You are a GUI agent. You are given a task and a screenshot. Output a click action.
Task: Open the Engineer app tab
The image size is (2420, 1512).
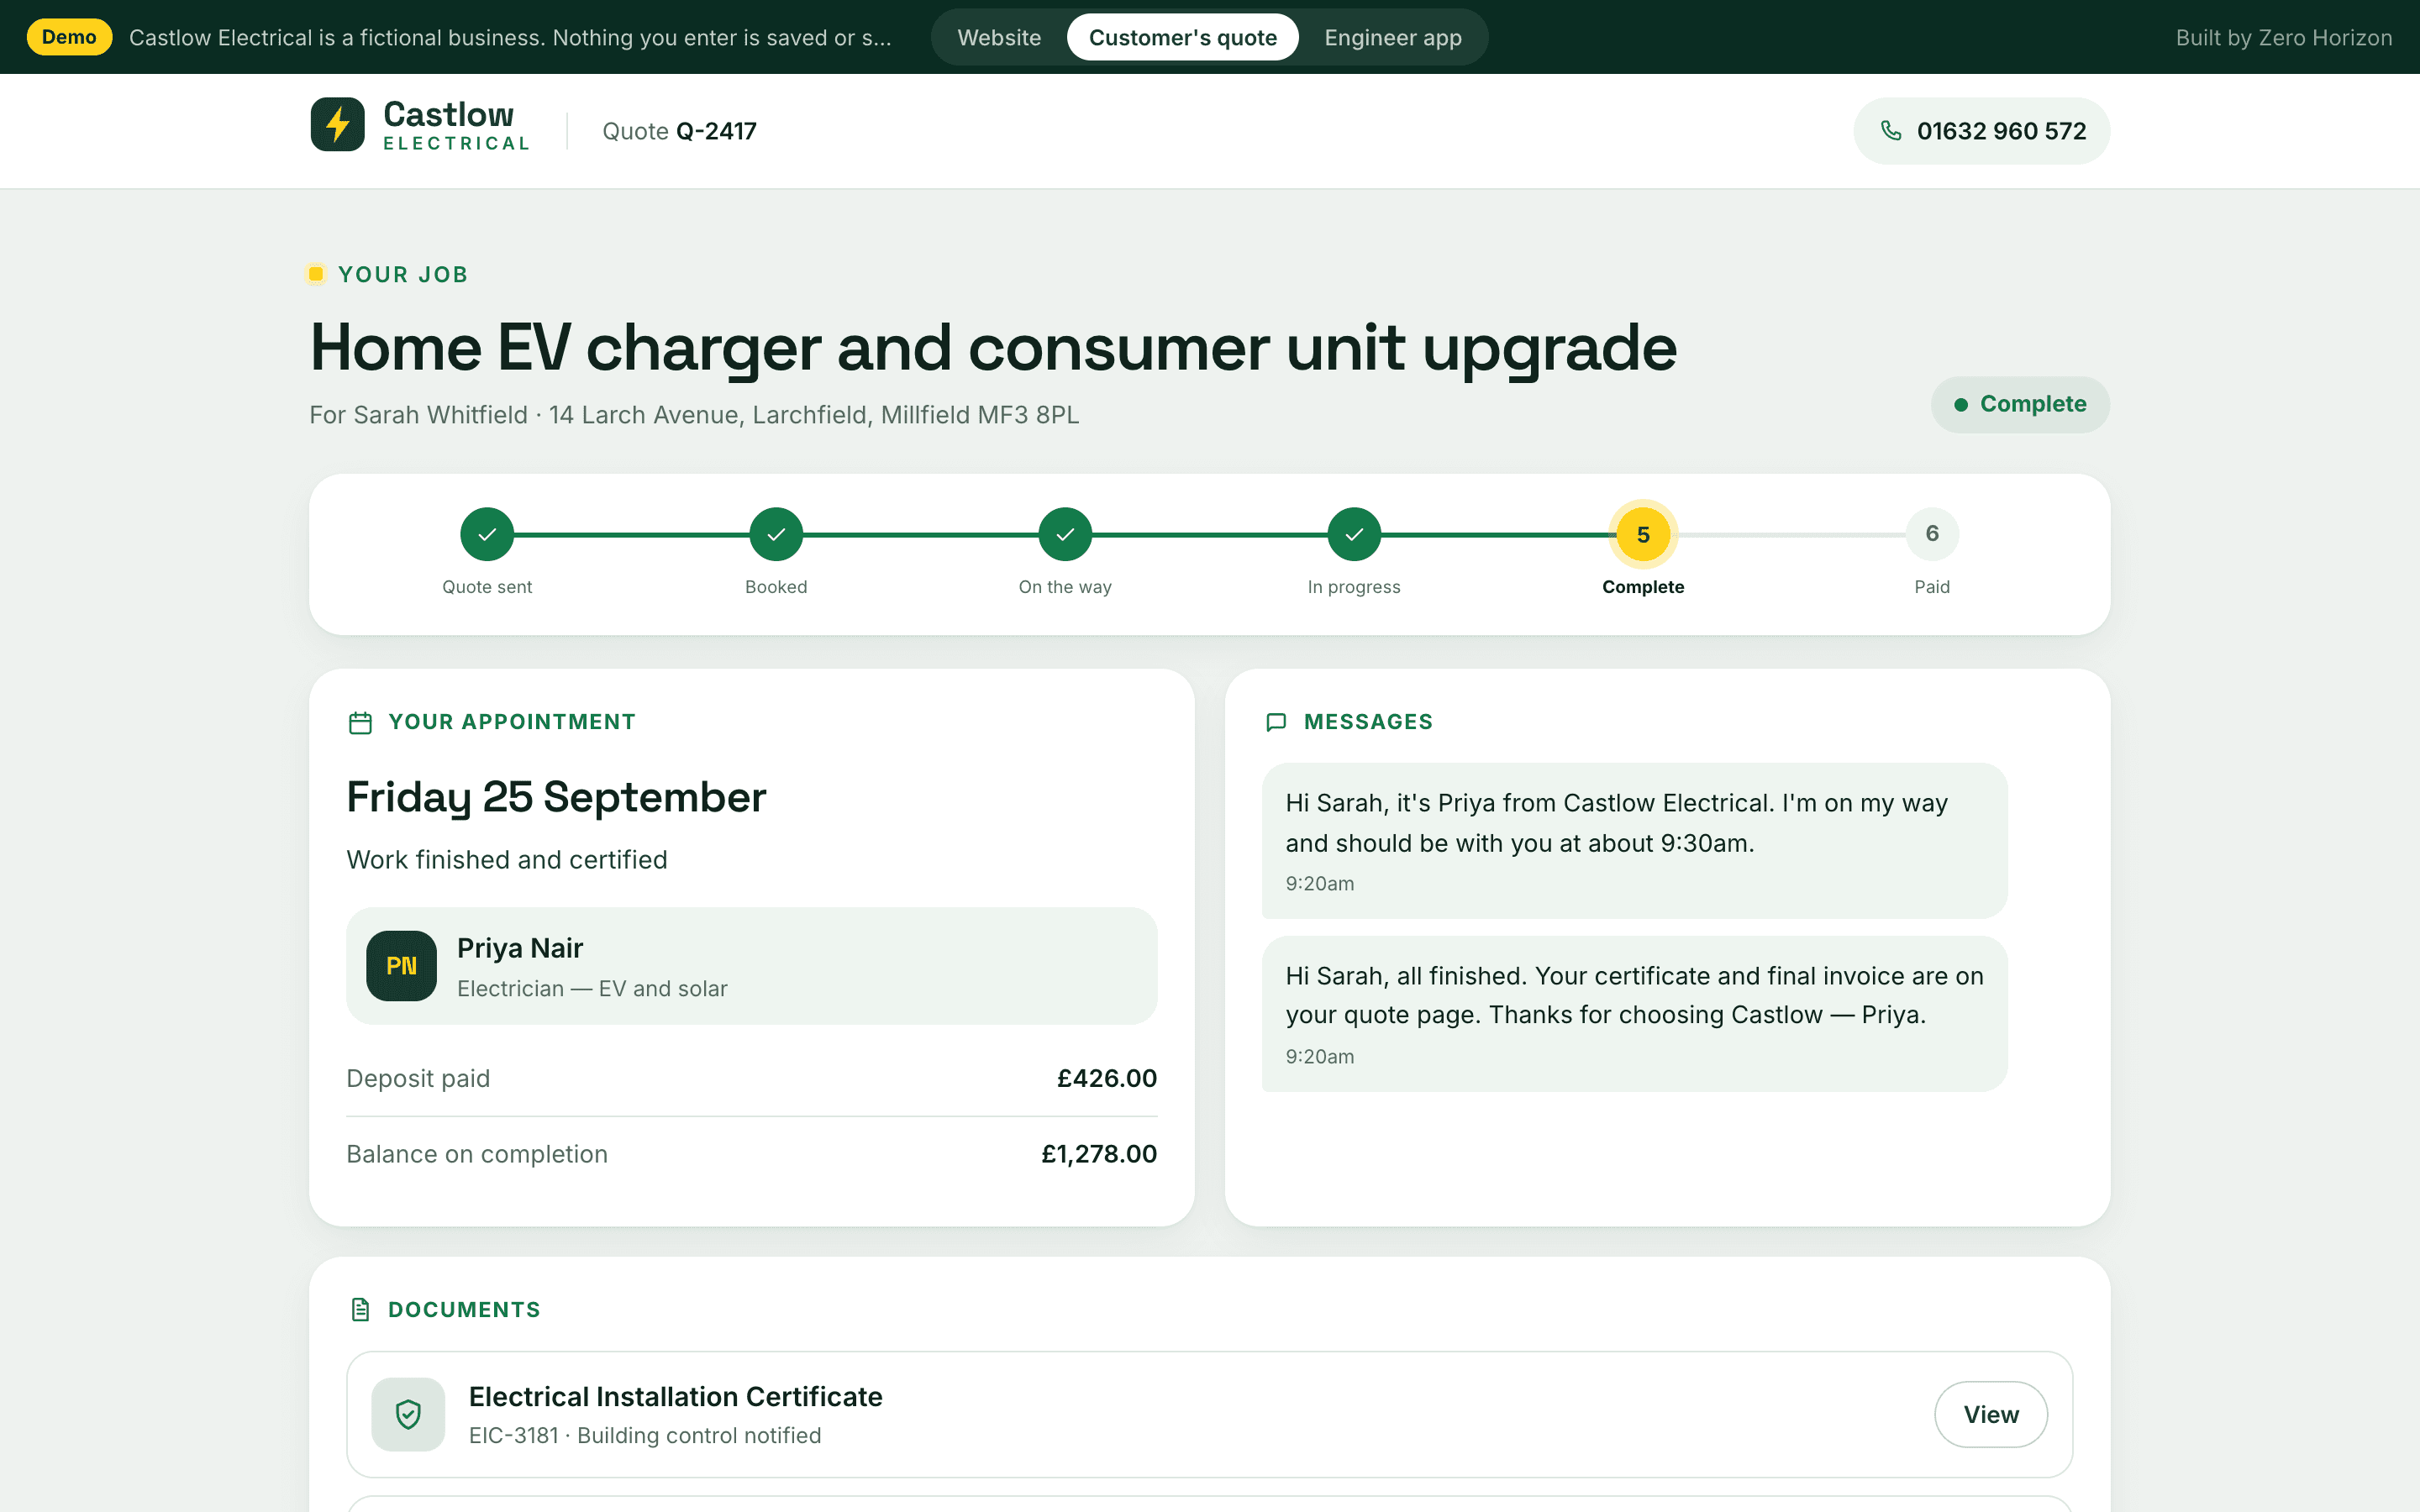1393,37
